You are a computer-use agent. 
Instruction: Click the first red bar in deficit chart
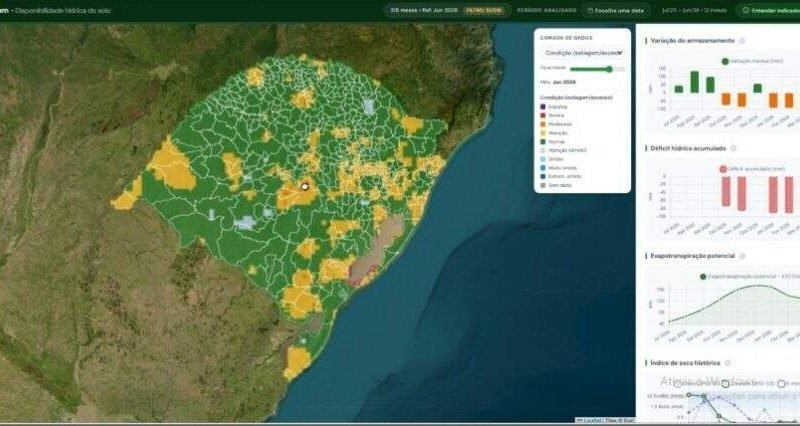[726, 191]
